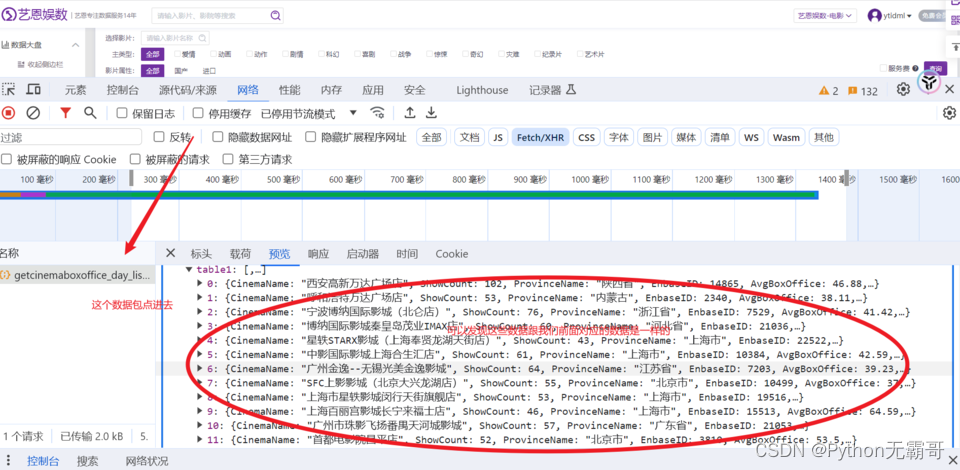Switch to the 元素 panel tab
This screenshot has width=960, height=470.
tap(76, 91)
